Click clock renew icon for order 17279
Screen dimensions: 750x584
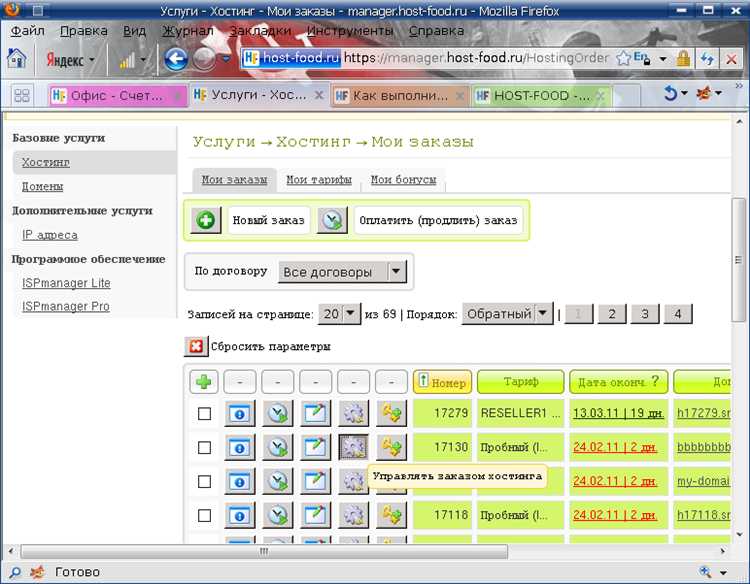click(277, 413)
